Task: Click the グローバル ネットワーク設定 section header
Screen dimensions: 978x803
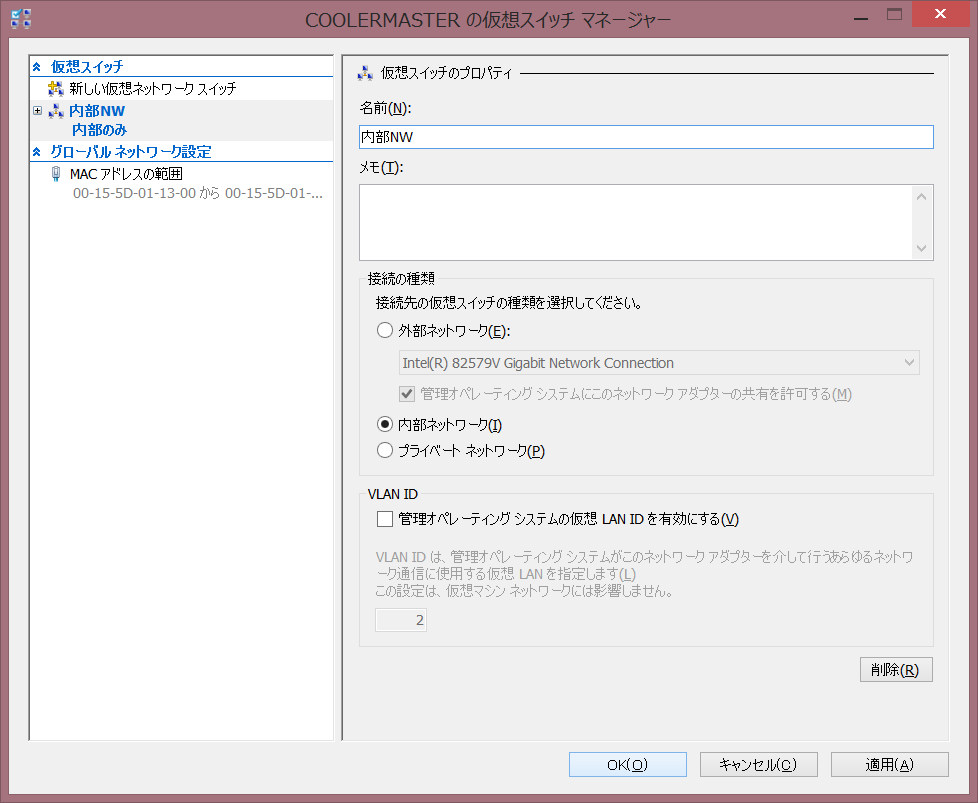Action: click(130, 152)
